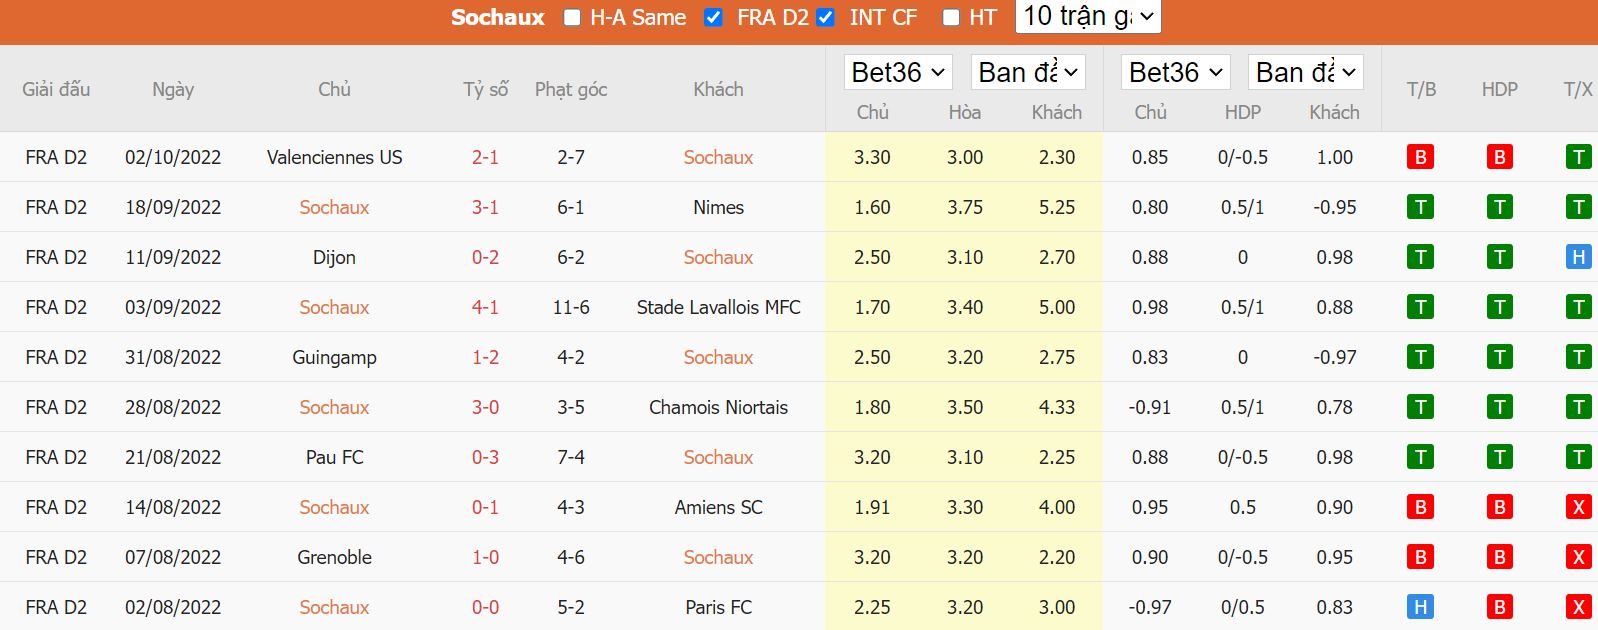Open Stade Lavallois MFC team link

tap(718, 307)
